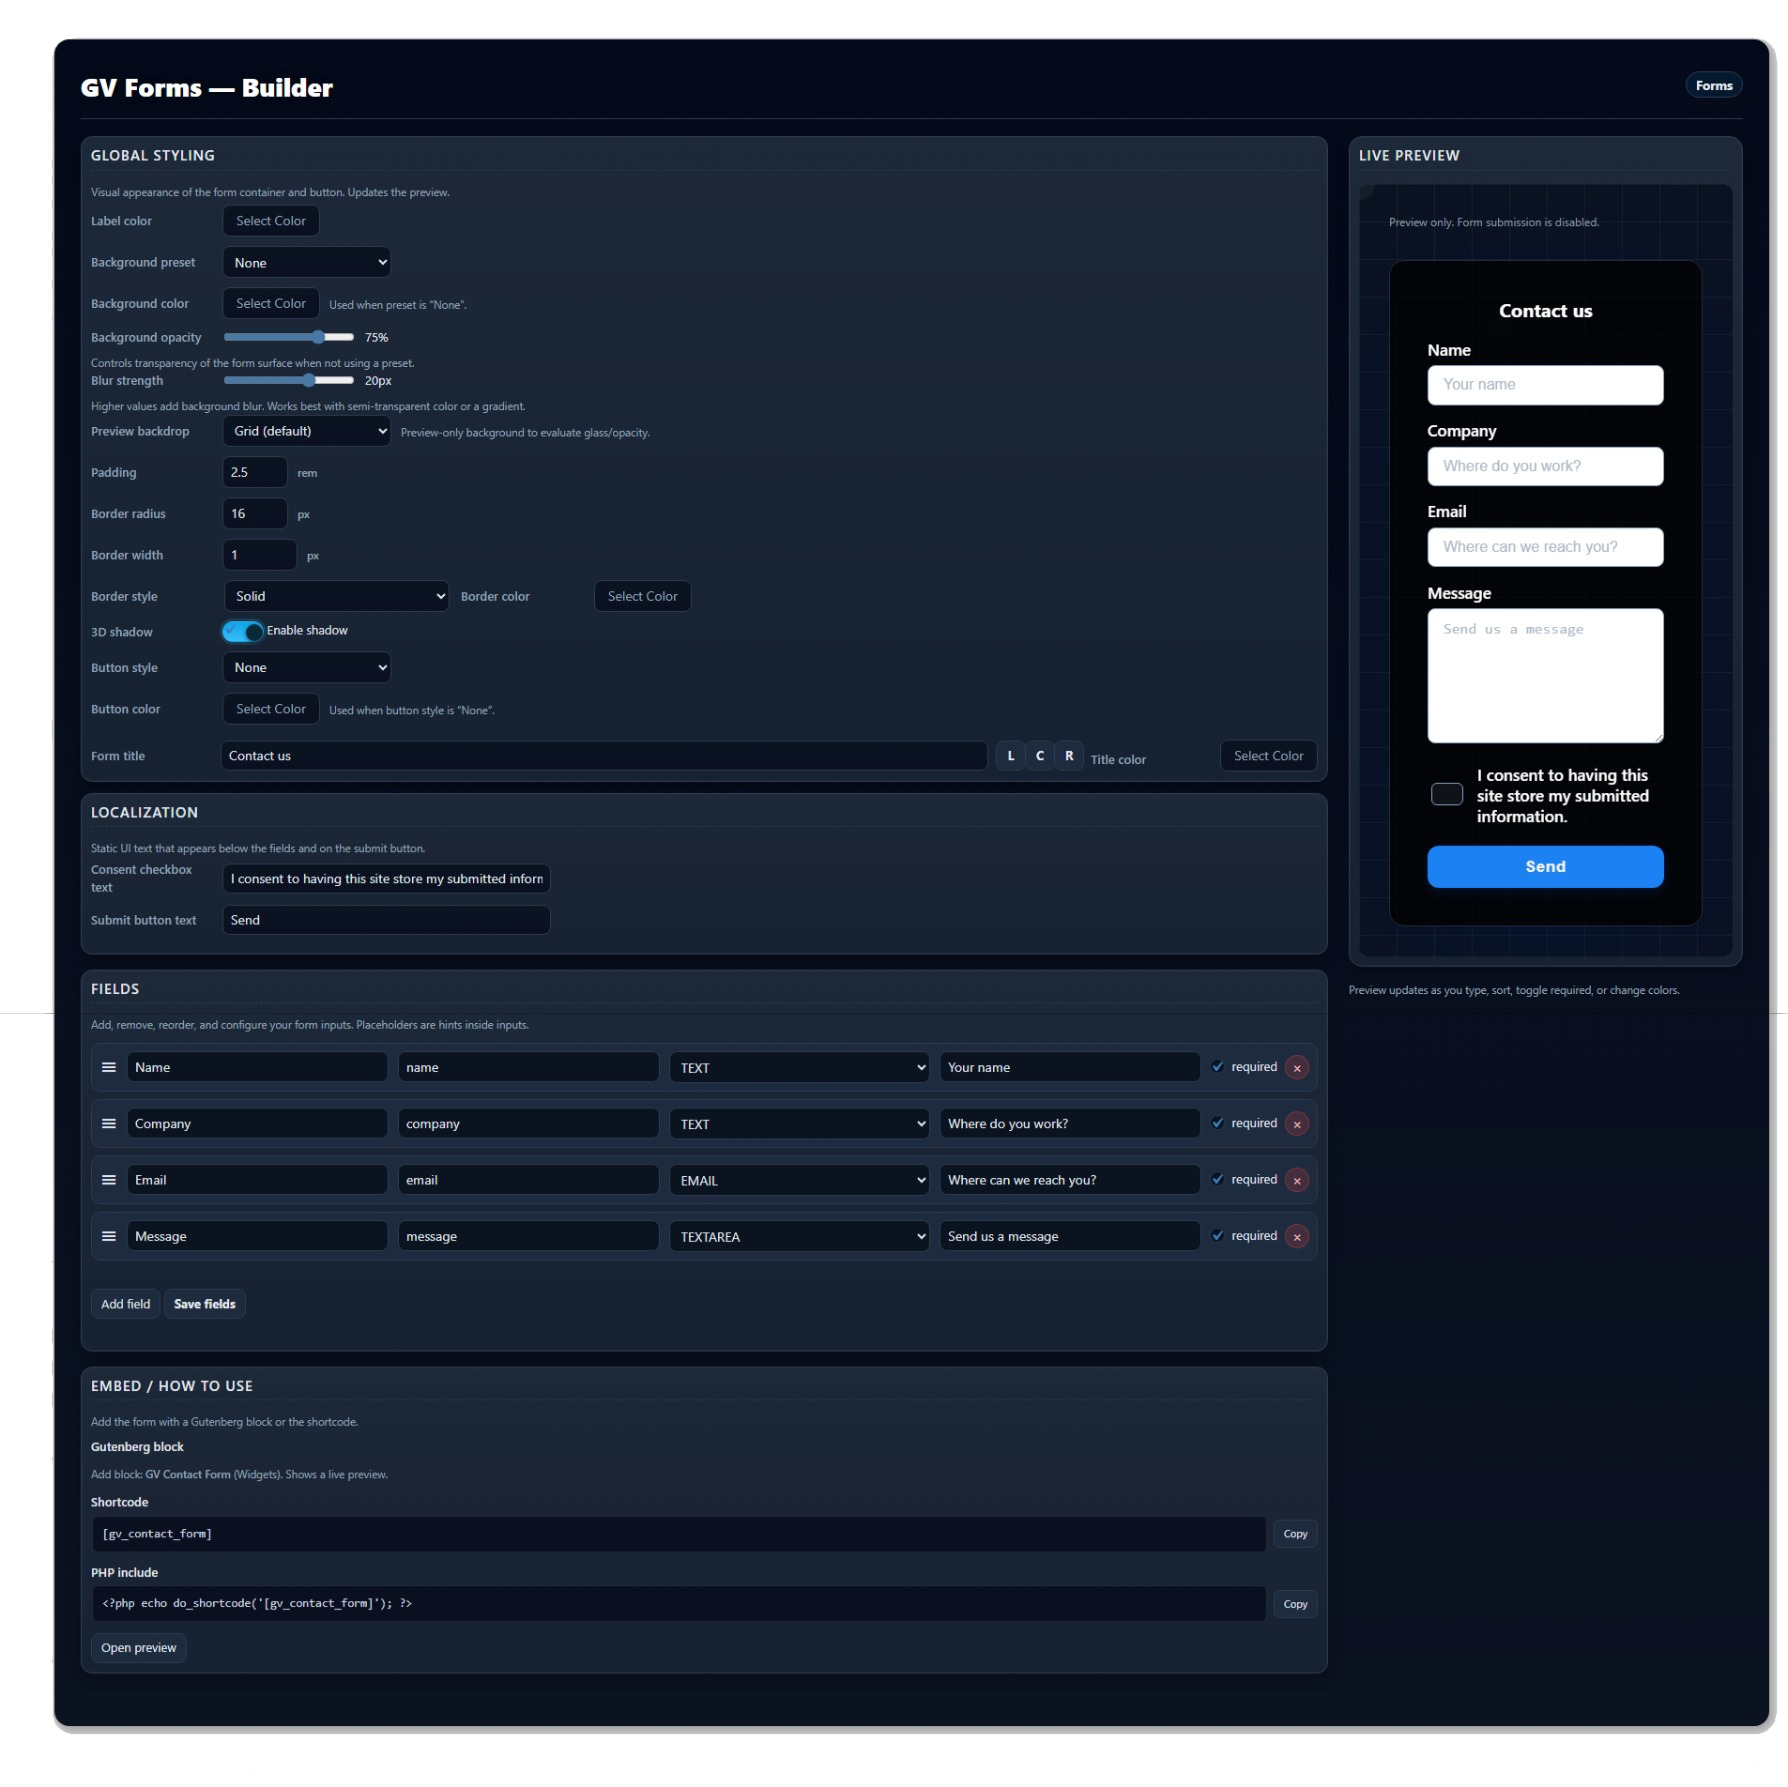Screen dimensions: 1788x1787
Task: Click the 'email' key input in Fields
Action: coord(528,1180)
